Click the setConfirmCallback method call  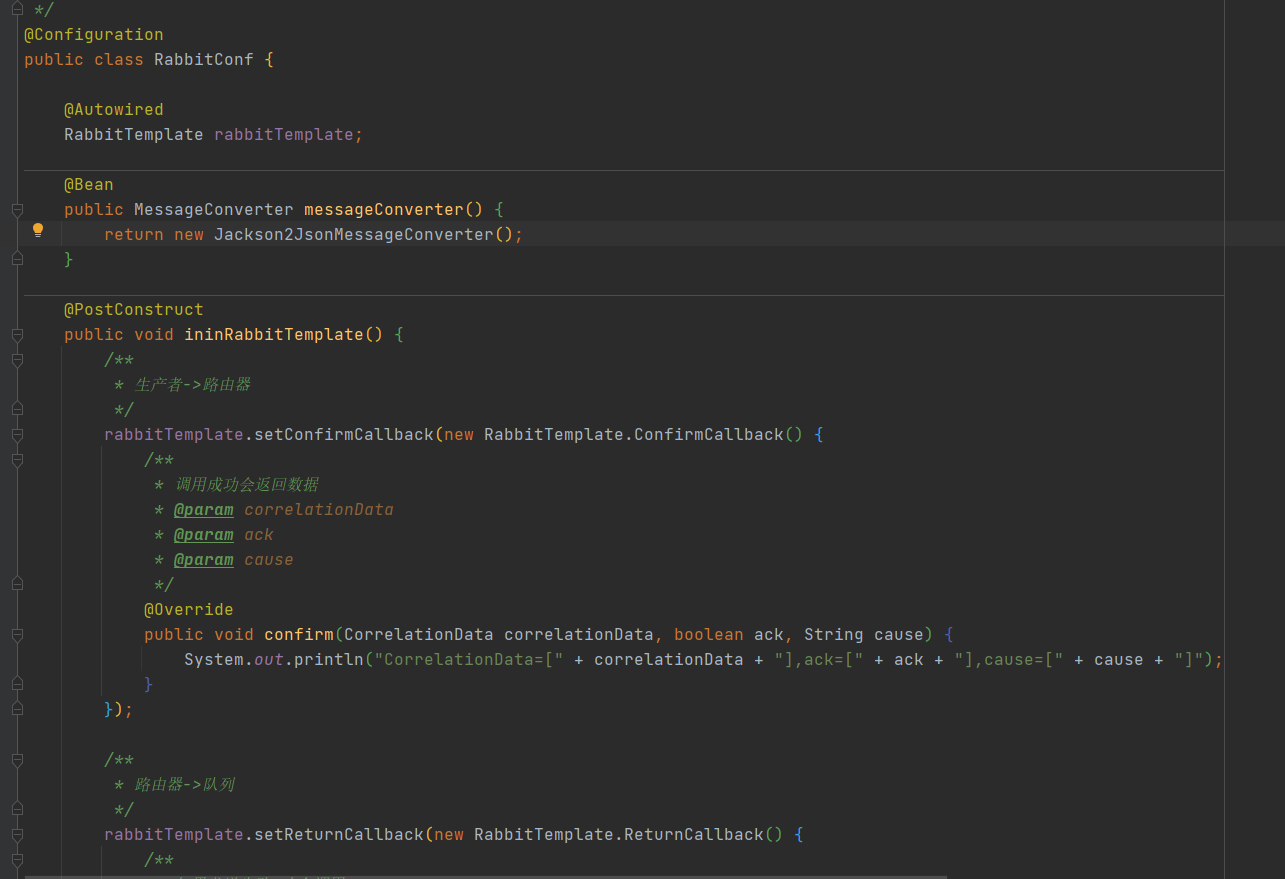coord(344,435)
